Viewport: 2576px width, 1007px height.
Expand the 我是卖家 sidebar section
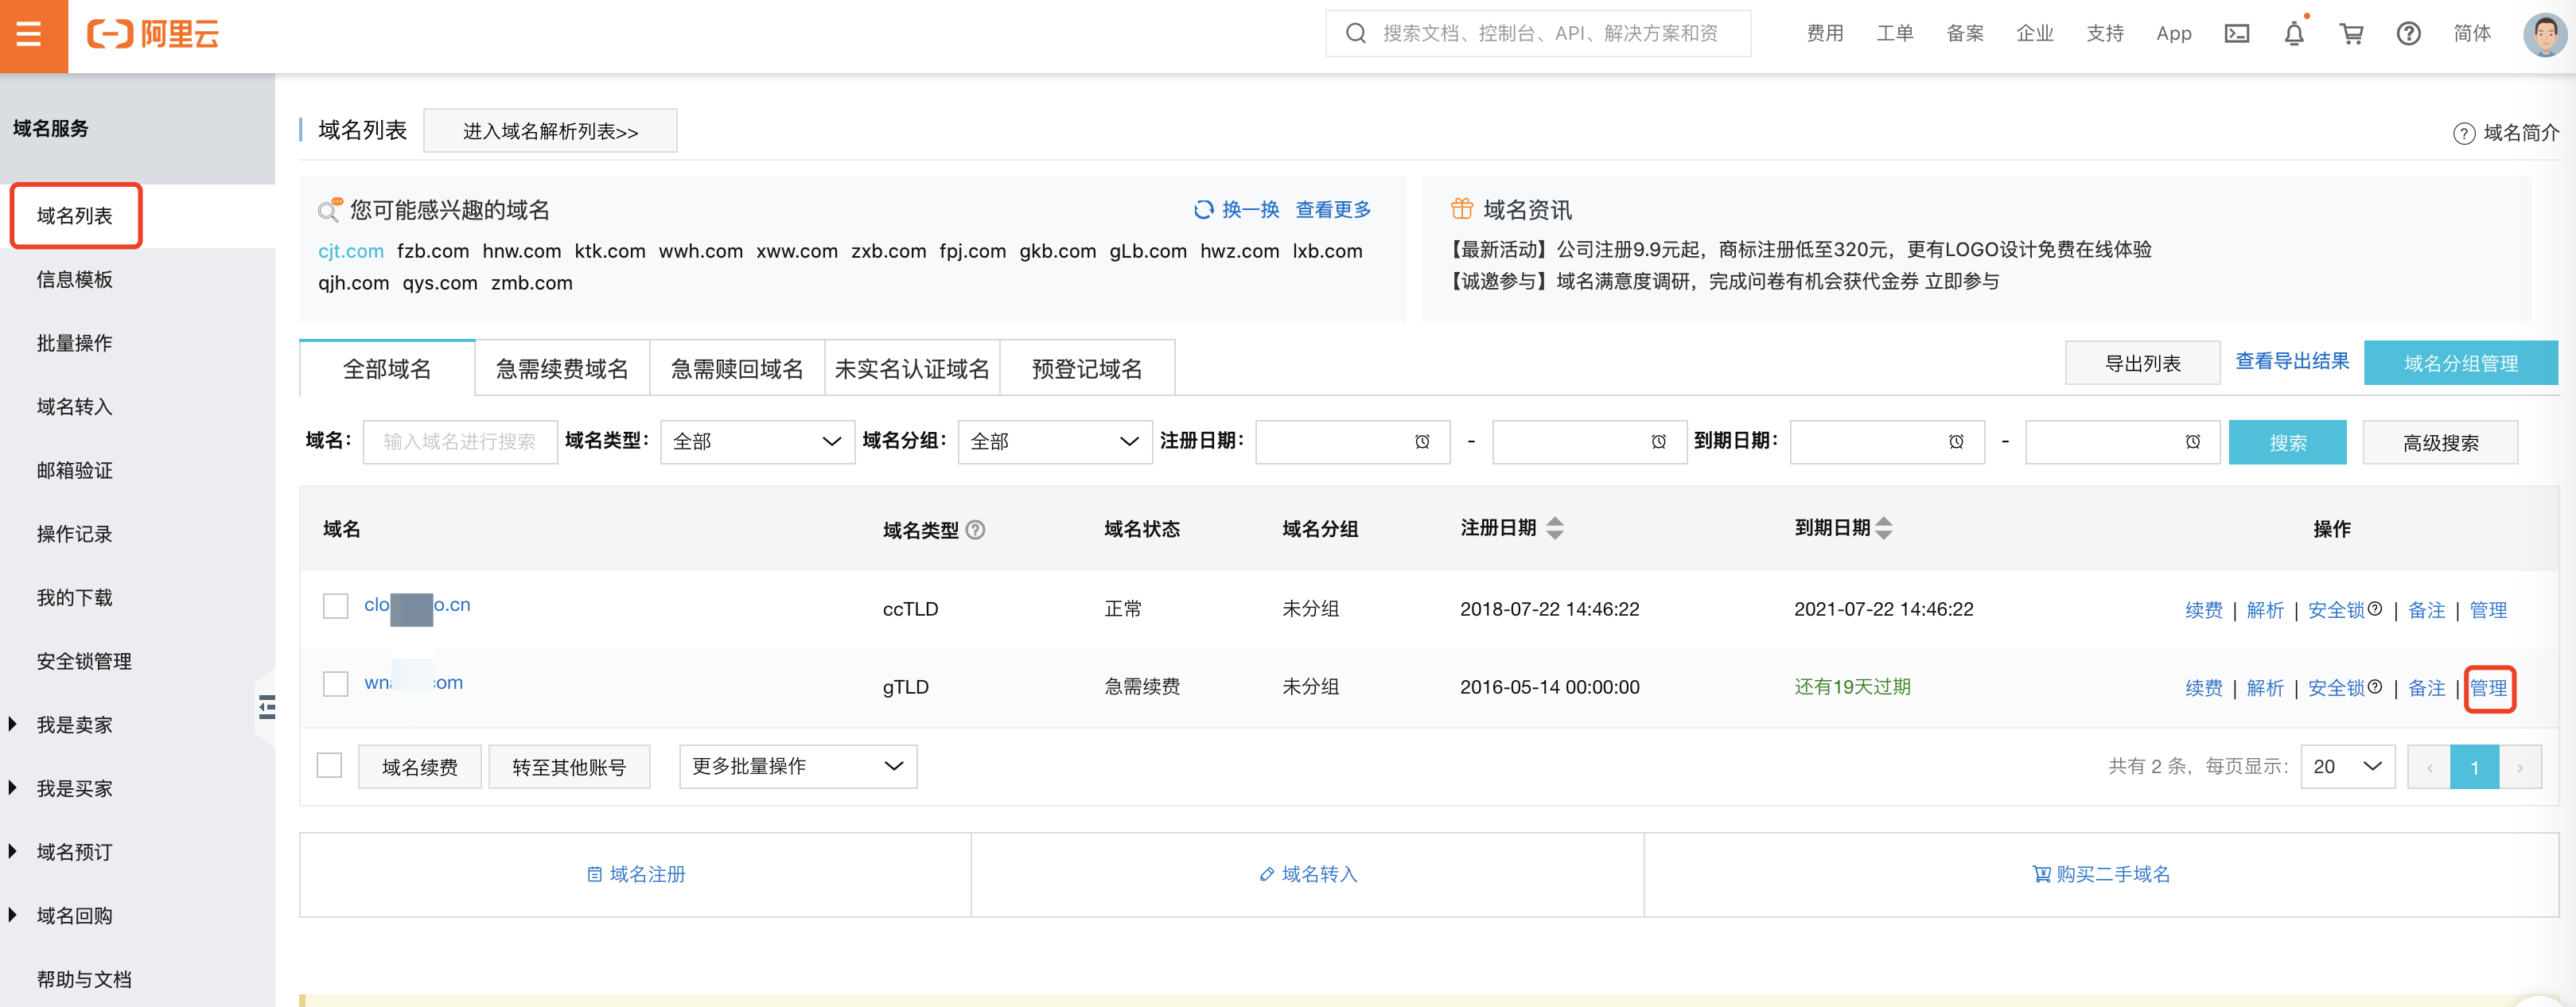pos(74,725)
